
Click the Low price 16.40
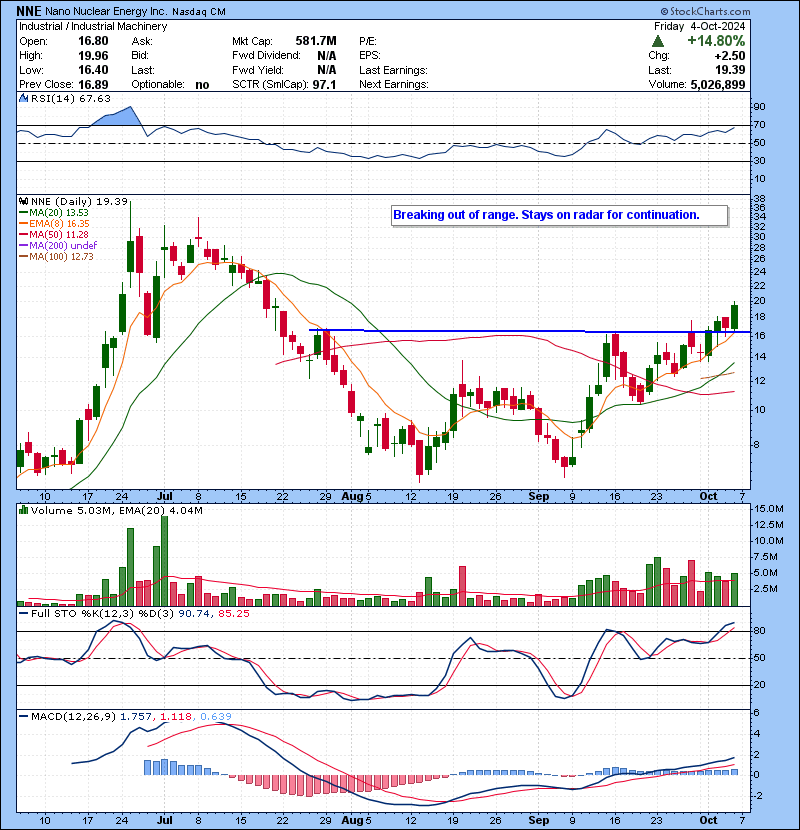(93, 70)
